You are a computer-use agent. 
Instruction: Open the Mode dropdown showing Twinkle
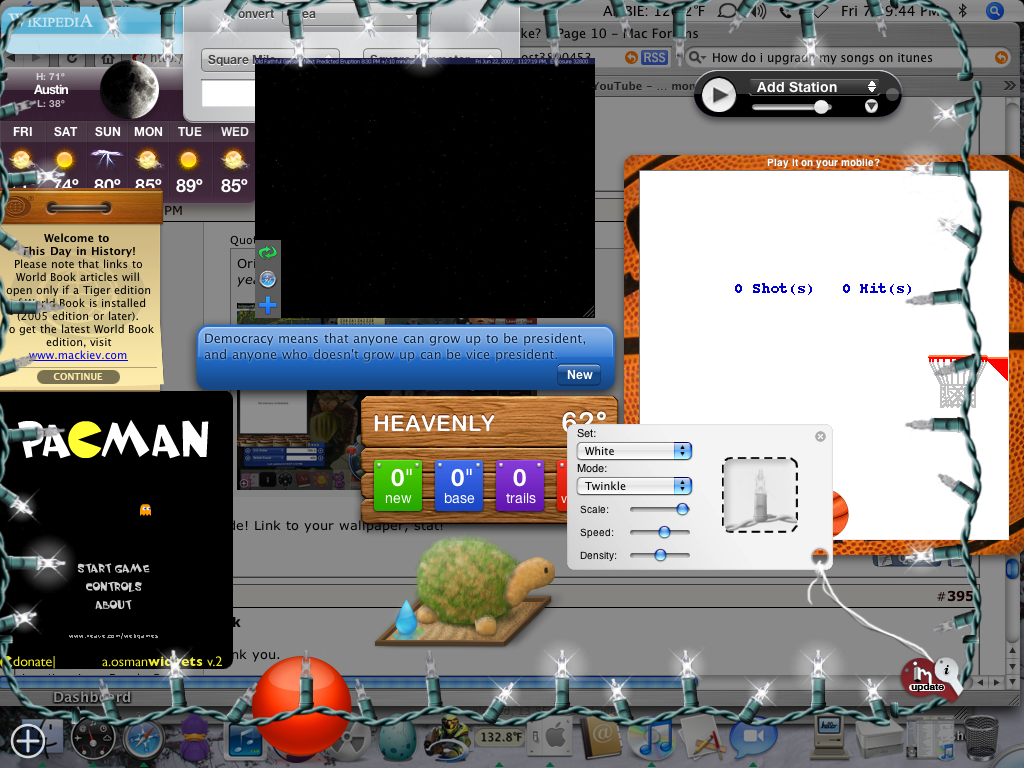pyautogui.click(x=634, y=486)
